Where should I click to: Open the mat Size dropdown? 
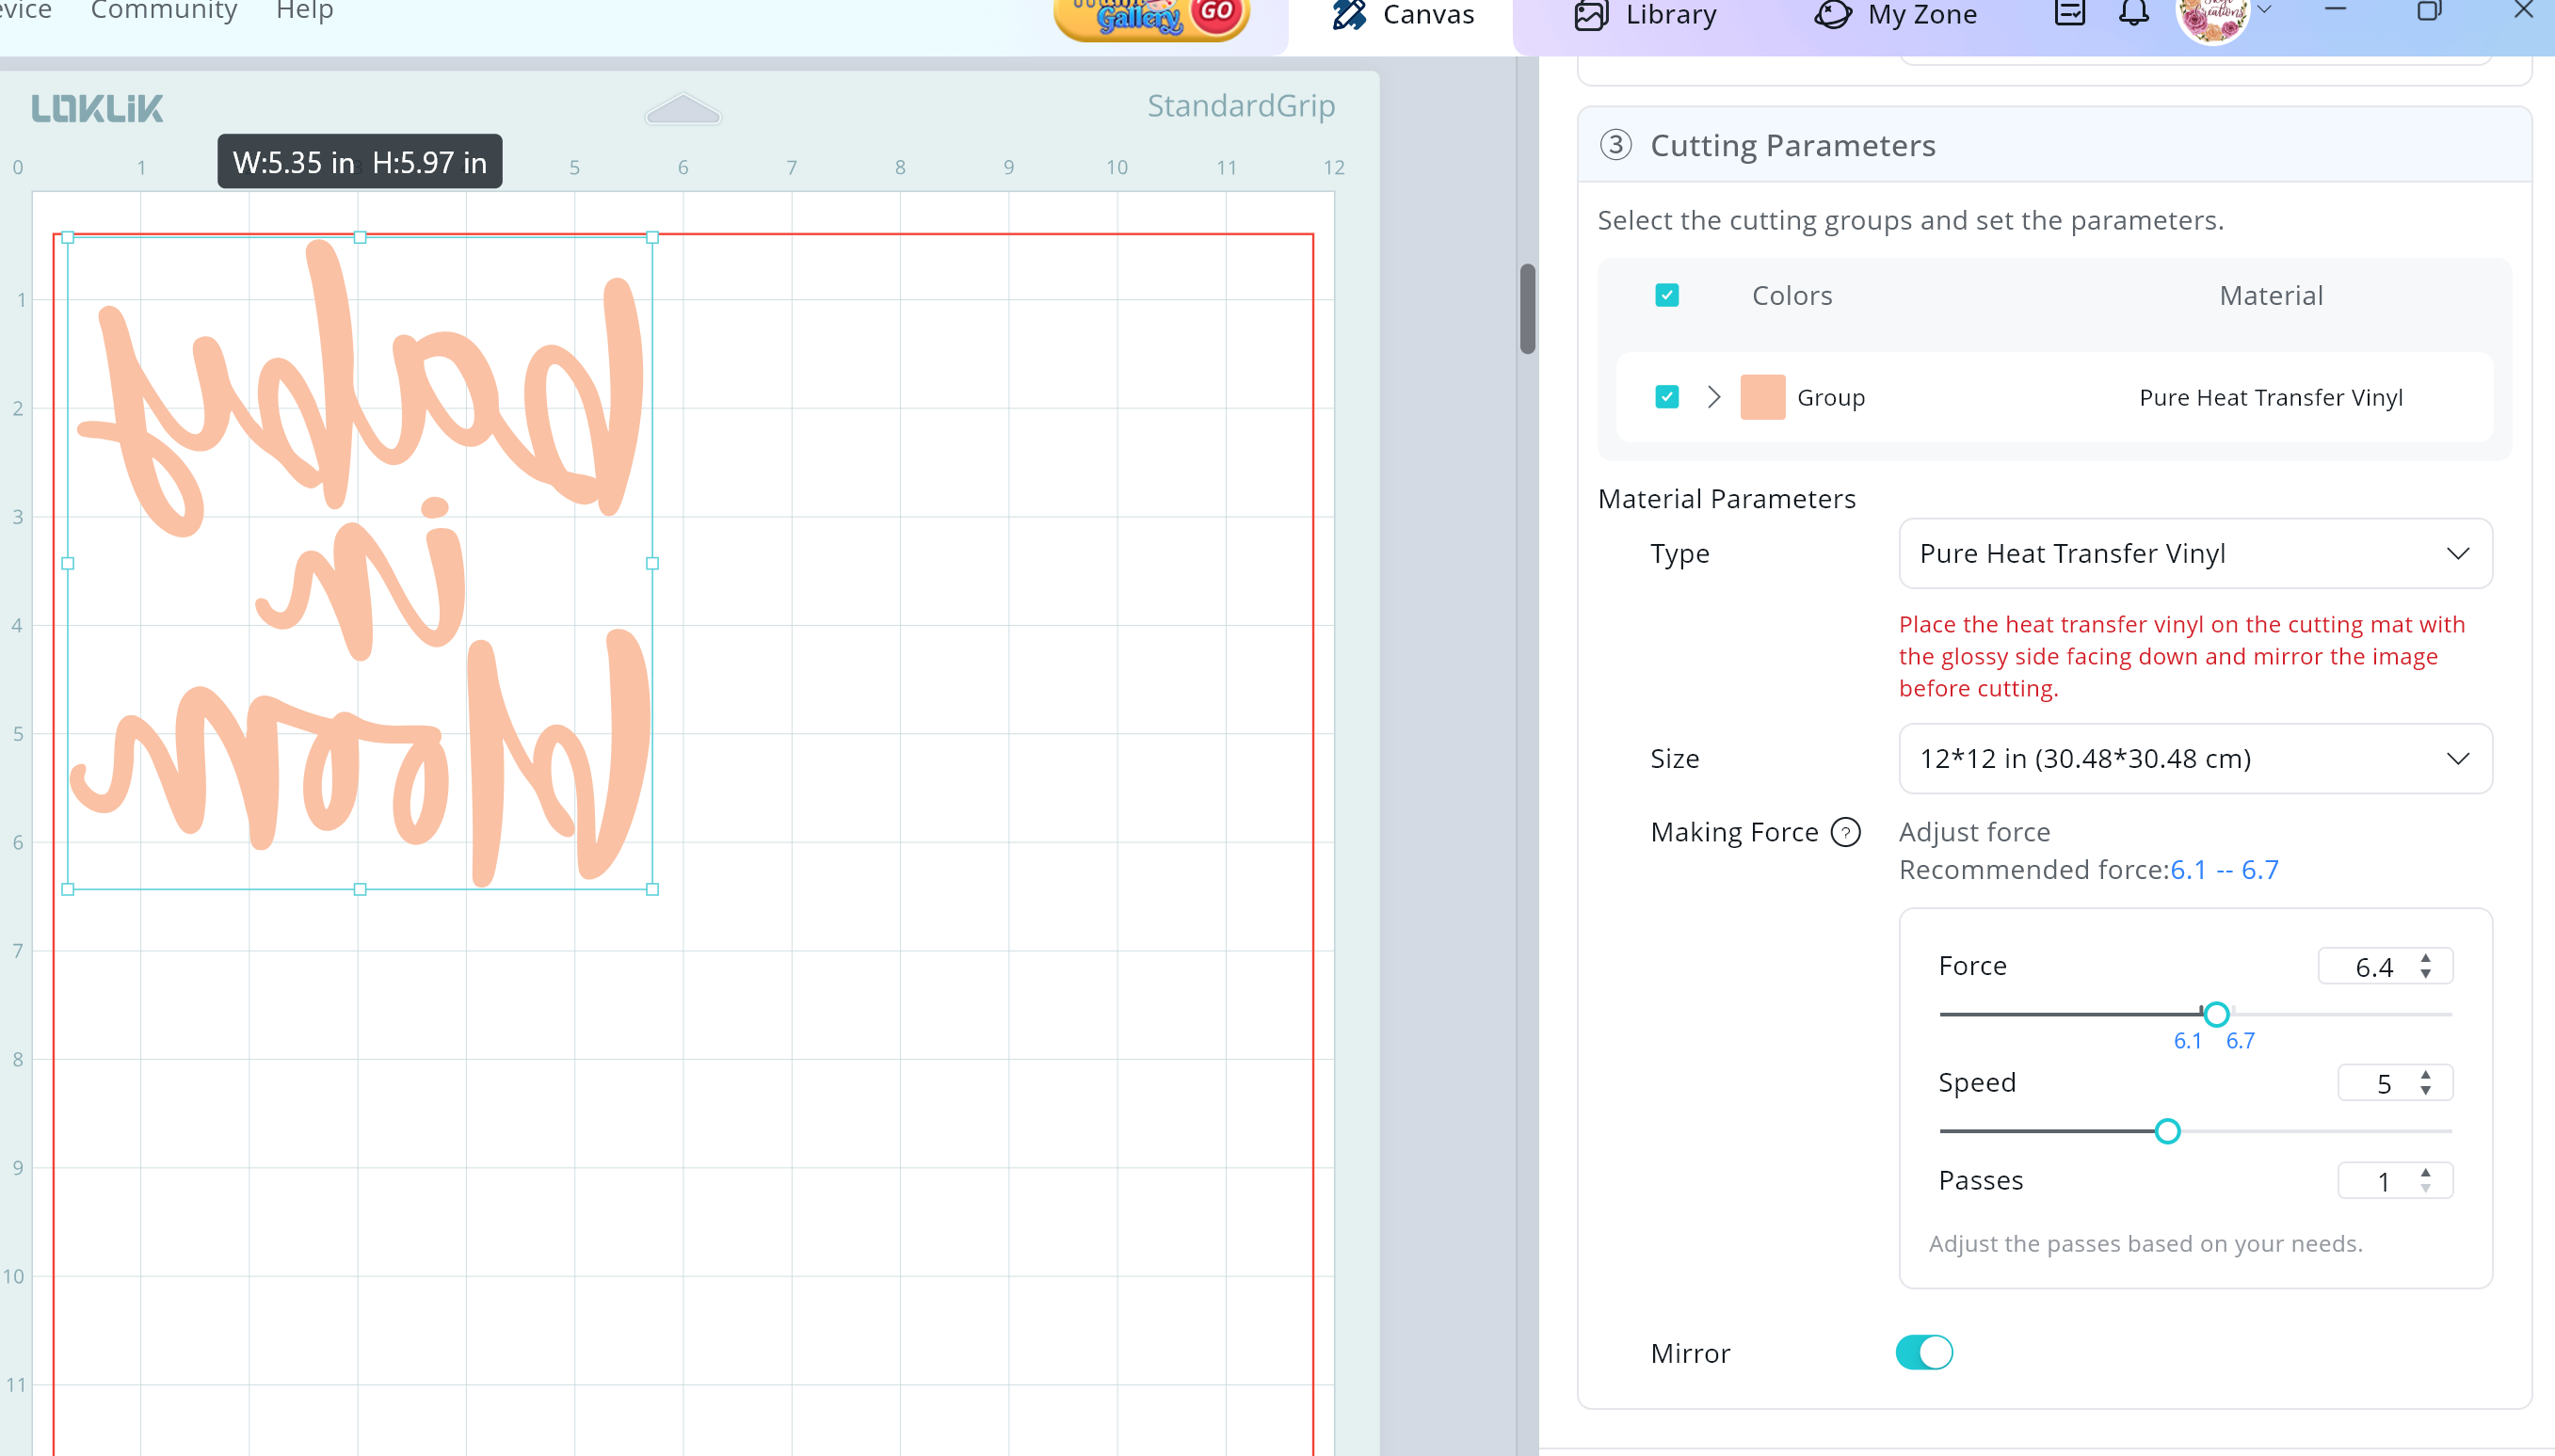[x=2195, y=758]
